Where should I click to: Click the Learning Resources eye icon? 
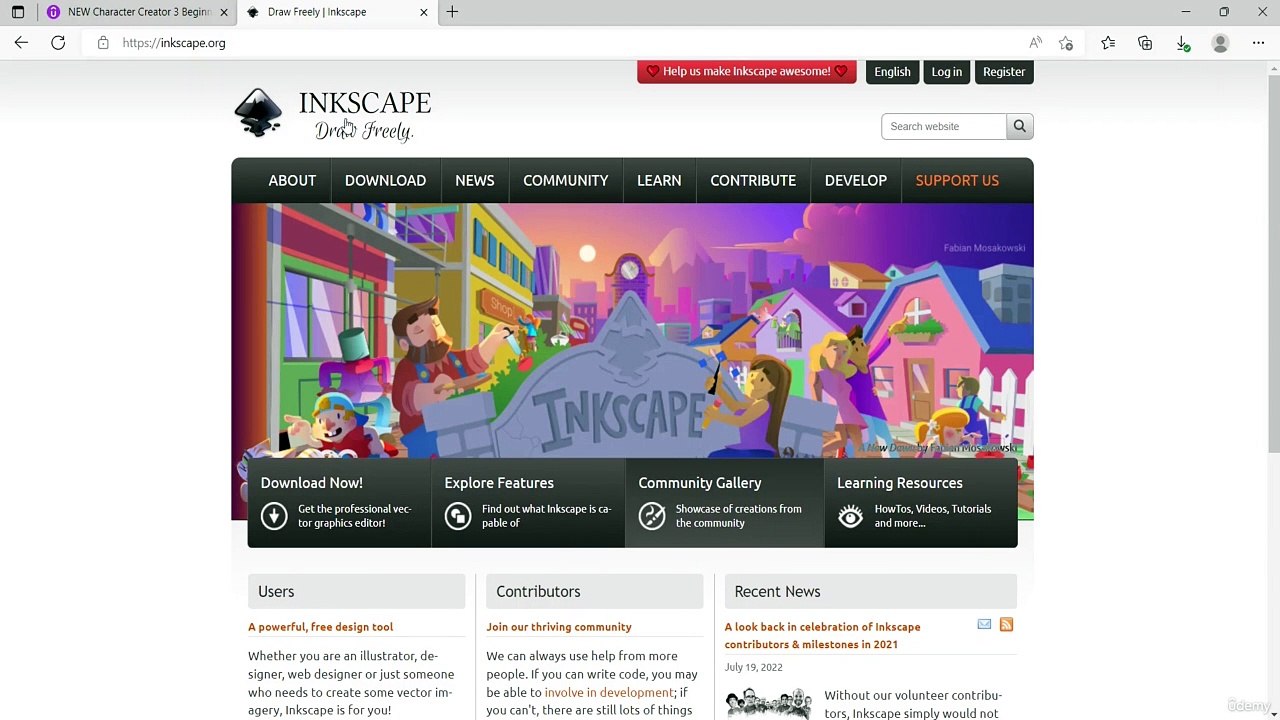click(x=850, y=516)
